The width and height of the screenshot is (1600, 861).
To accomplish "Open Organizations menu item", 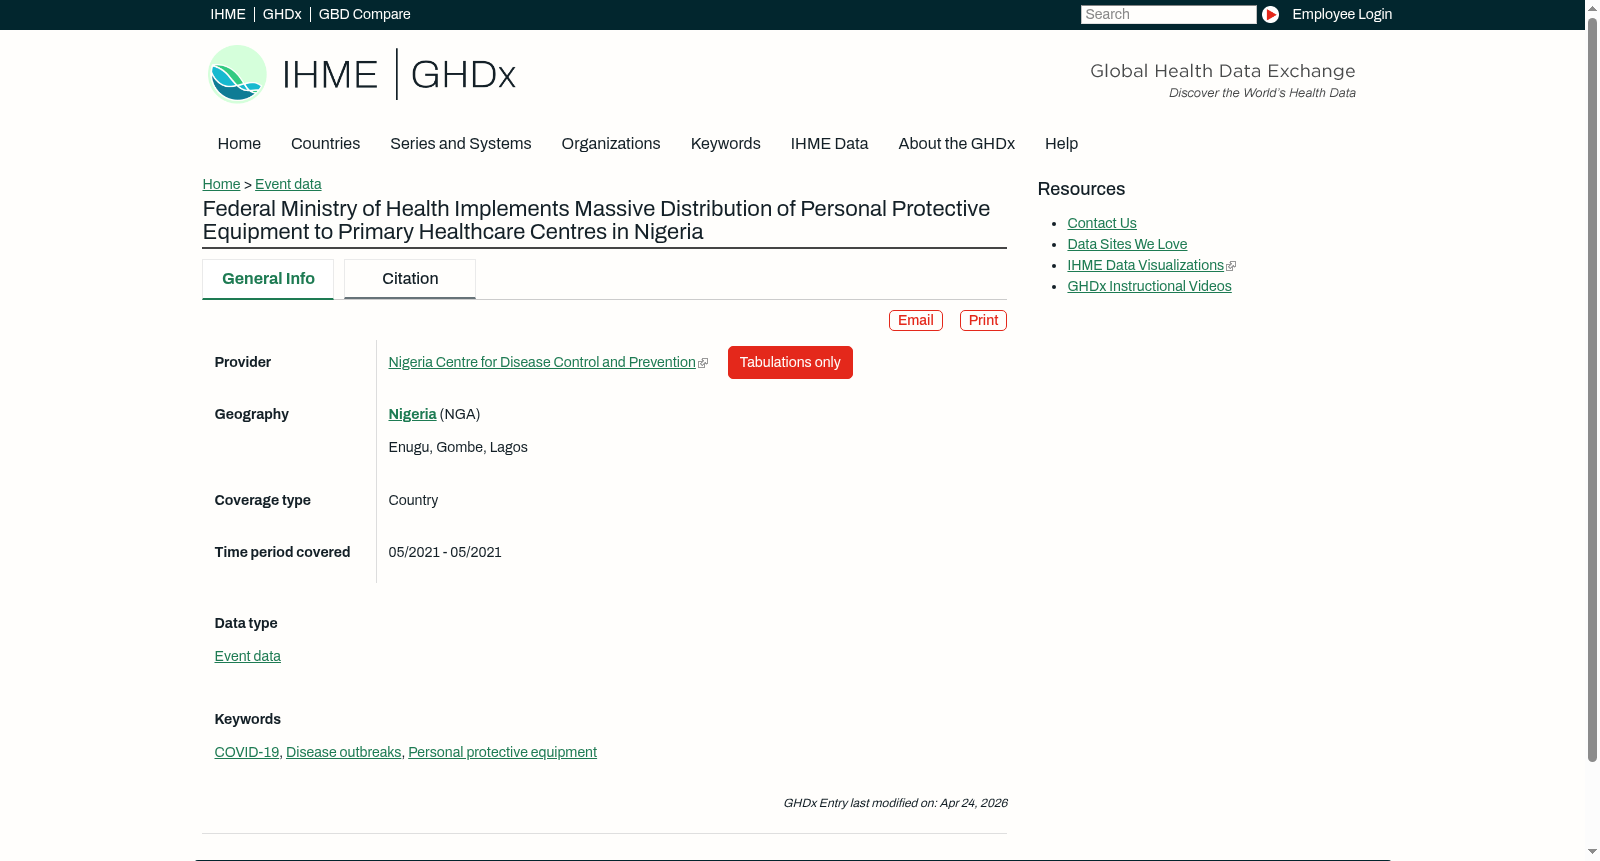I will coord(611,144).
